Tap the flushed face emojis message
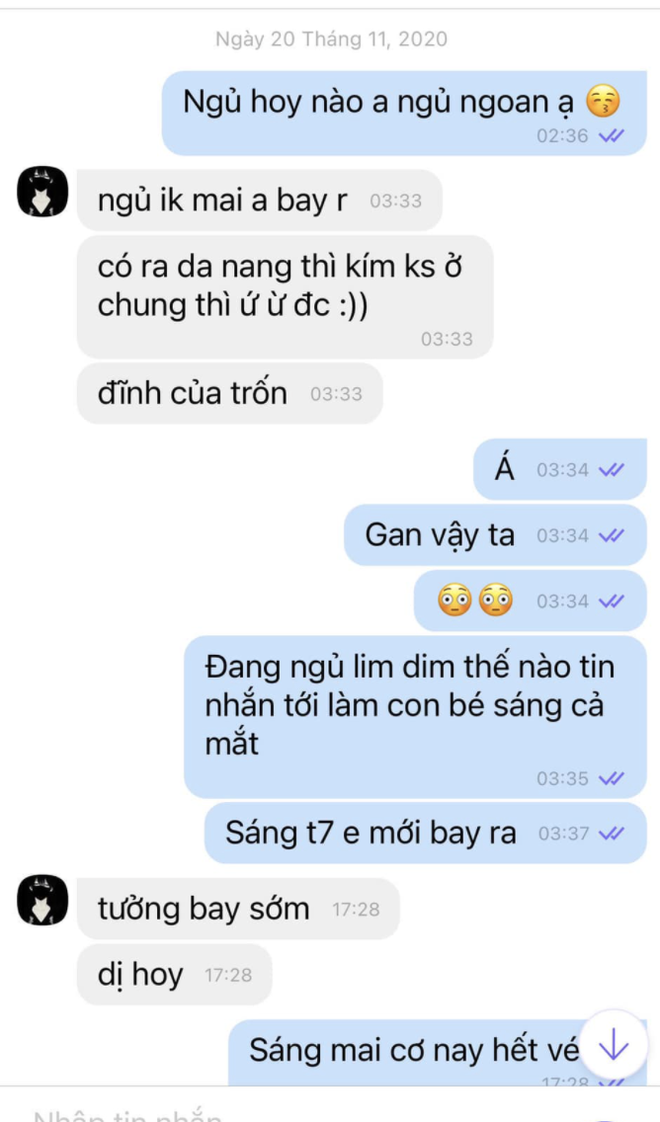The width and height of the screenshot is (660, 1122). click(530, 600)
